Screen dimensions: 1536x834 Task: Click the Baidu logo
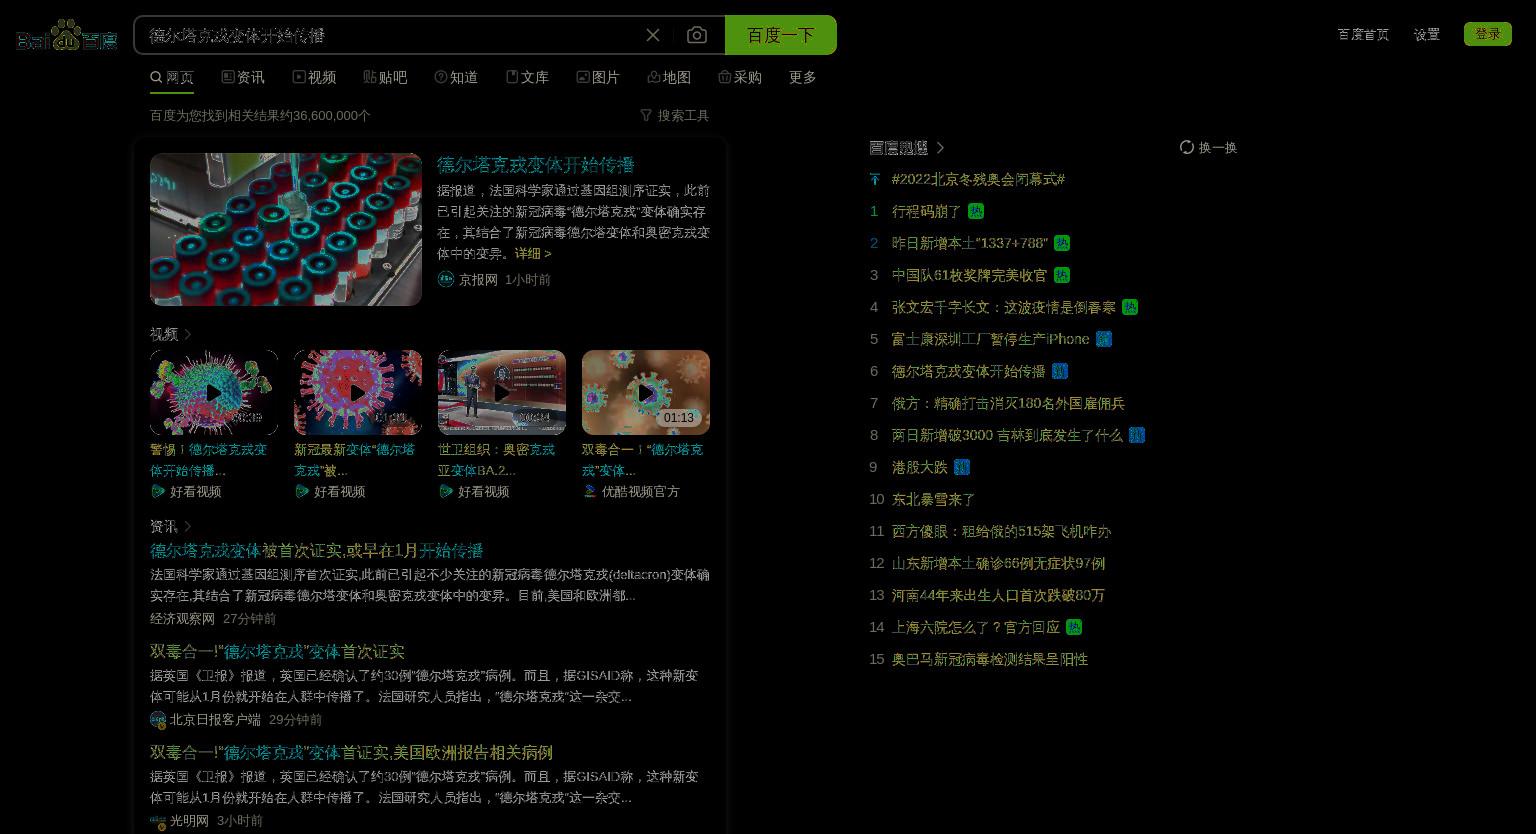[67, 36]
